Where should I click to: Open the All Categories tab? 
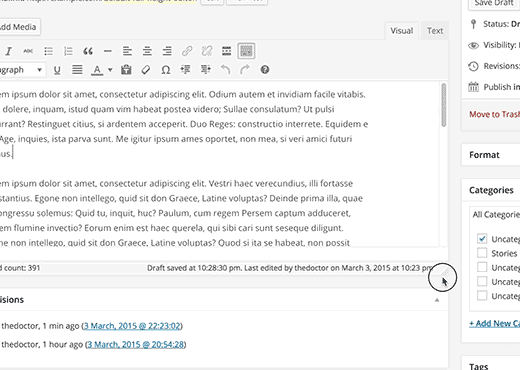click(x=496, y=214)
